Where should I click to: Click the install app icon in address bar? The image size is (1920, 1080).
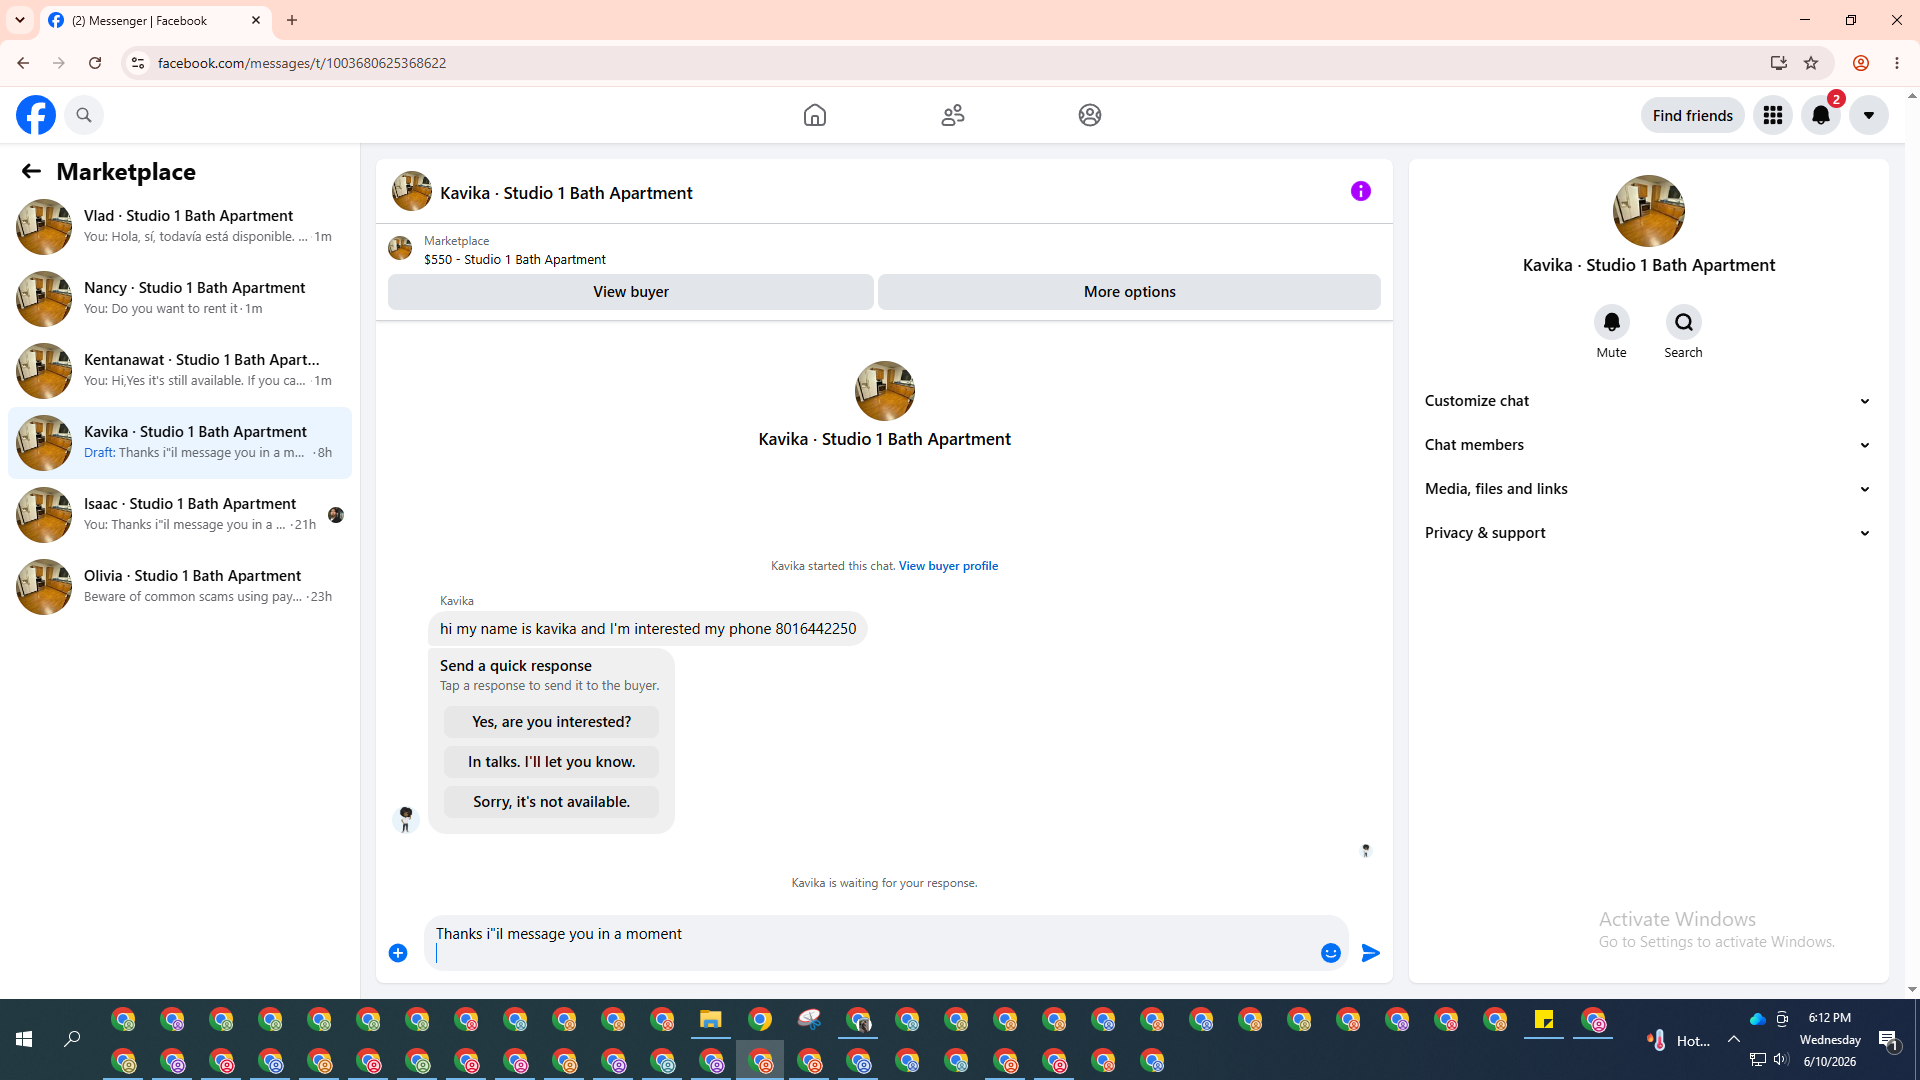1778,63
